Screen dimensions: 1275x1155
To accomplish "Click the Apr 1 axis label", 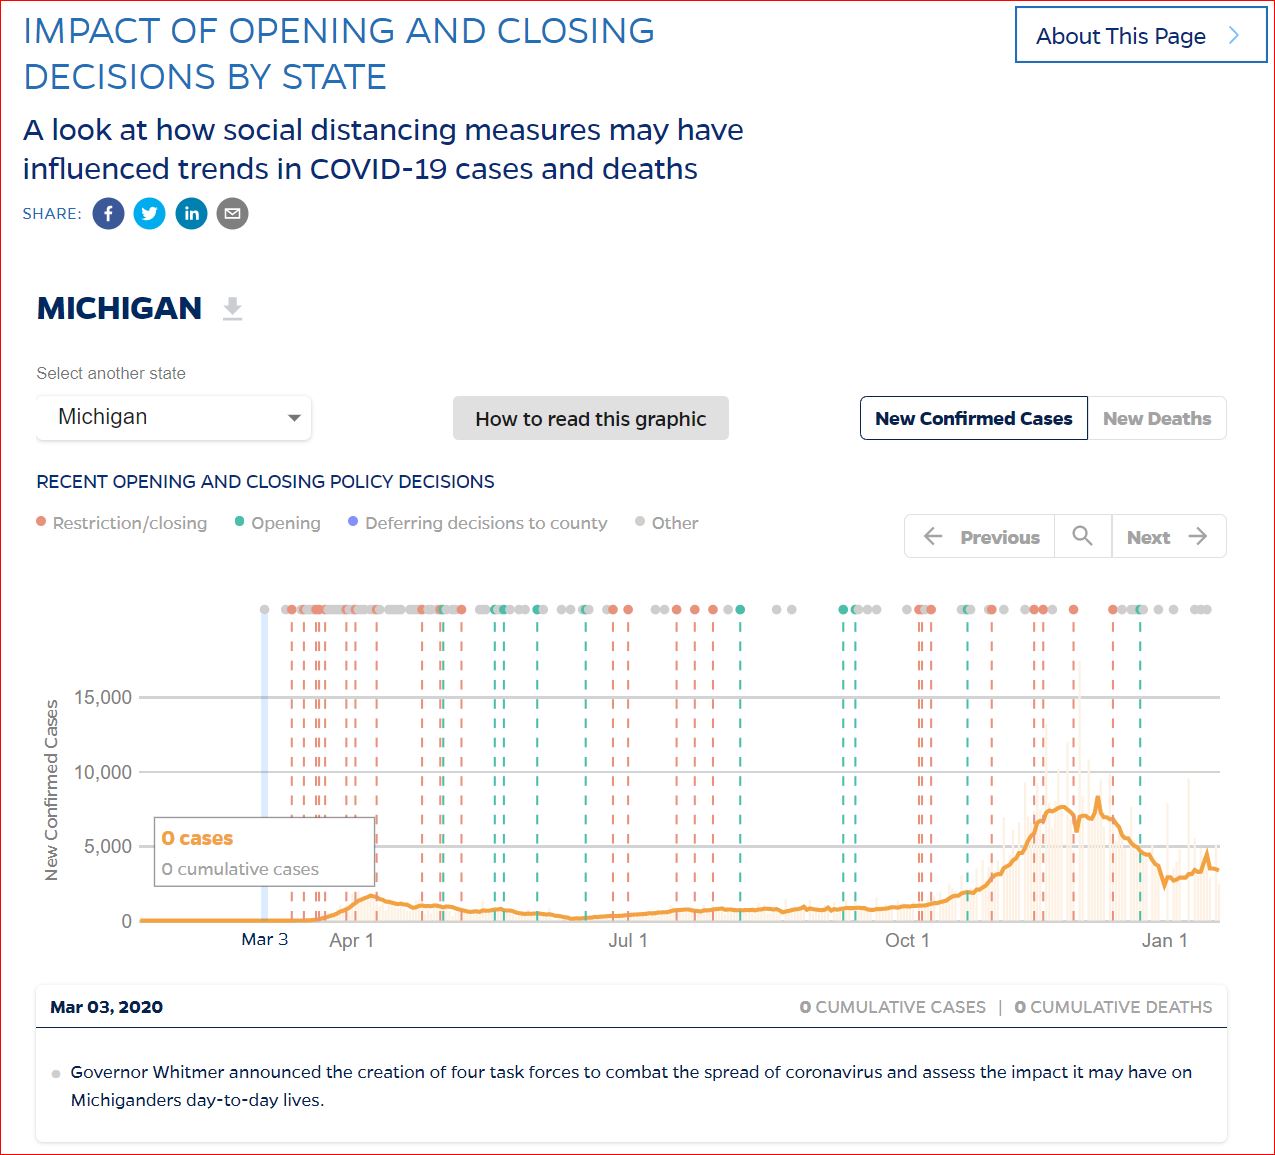I will point(351,940).
